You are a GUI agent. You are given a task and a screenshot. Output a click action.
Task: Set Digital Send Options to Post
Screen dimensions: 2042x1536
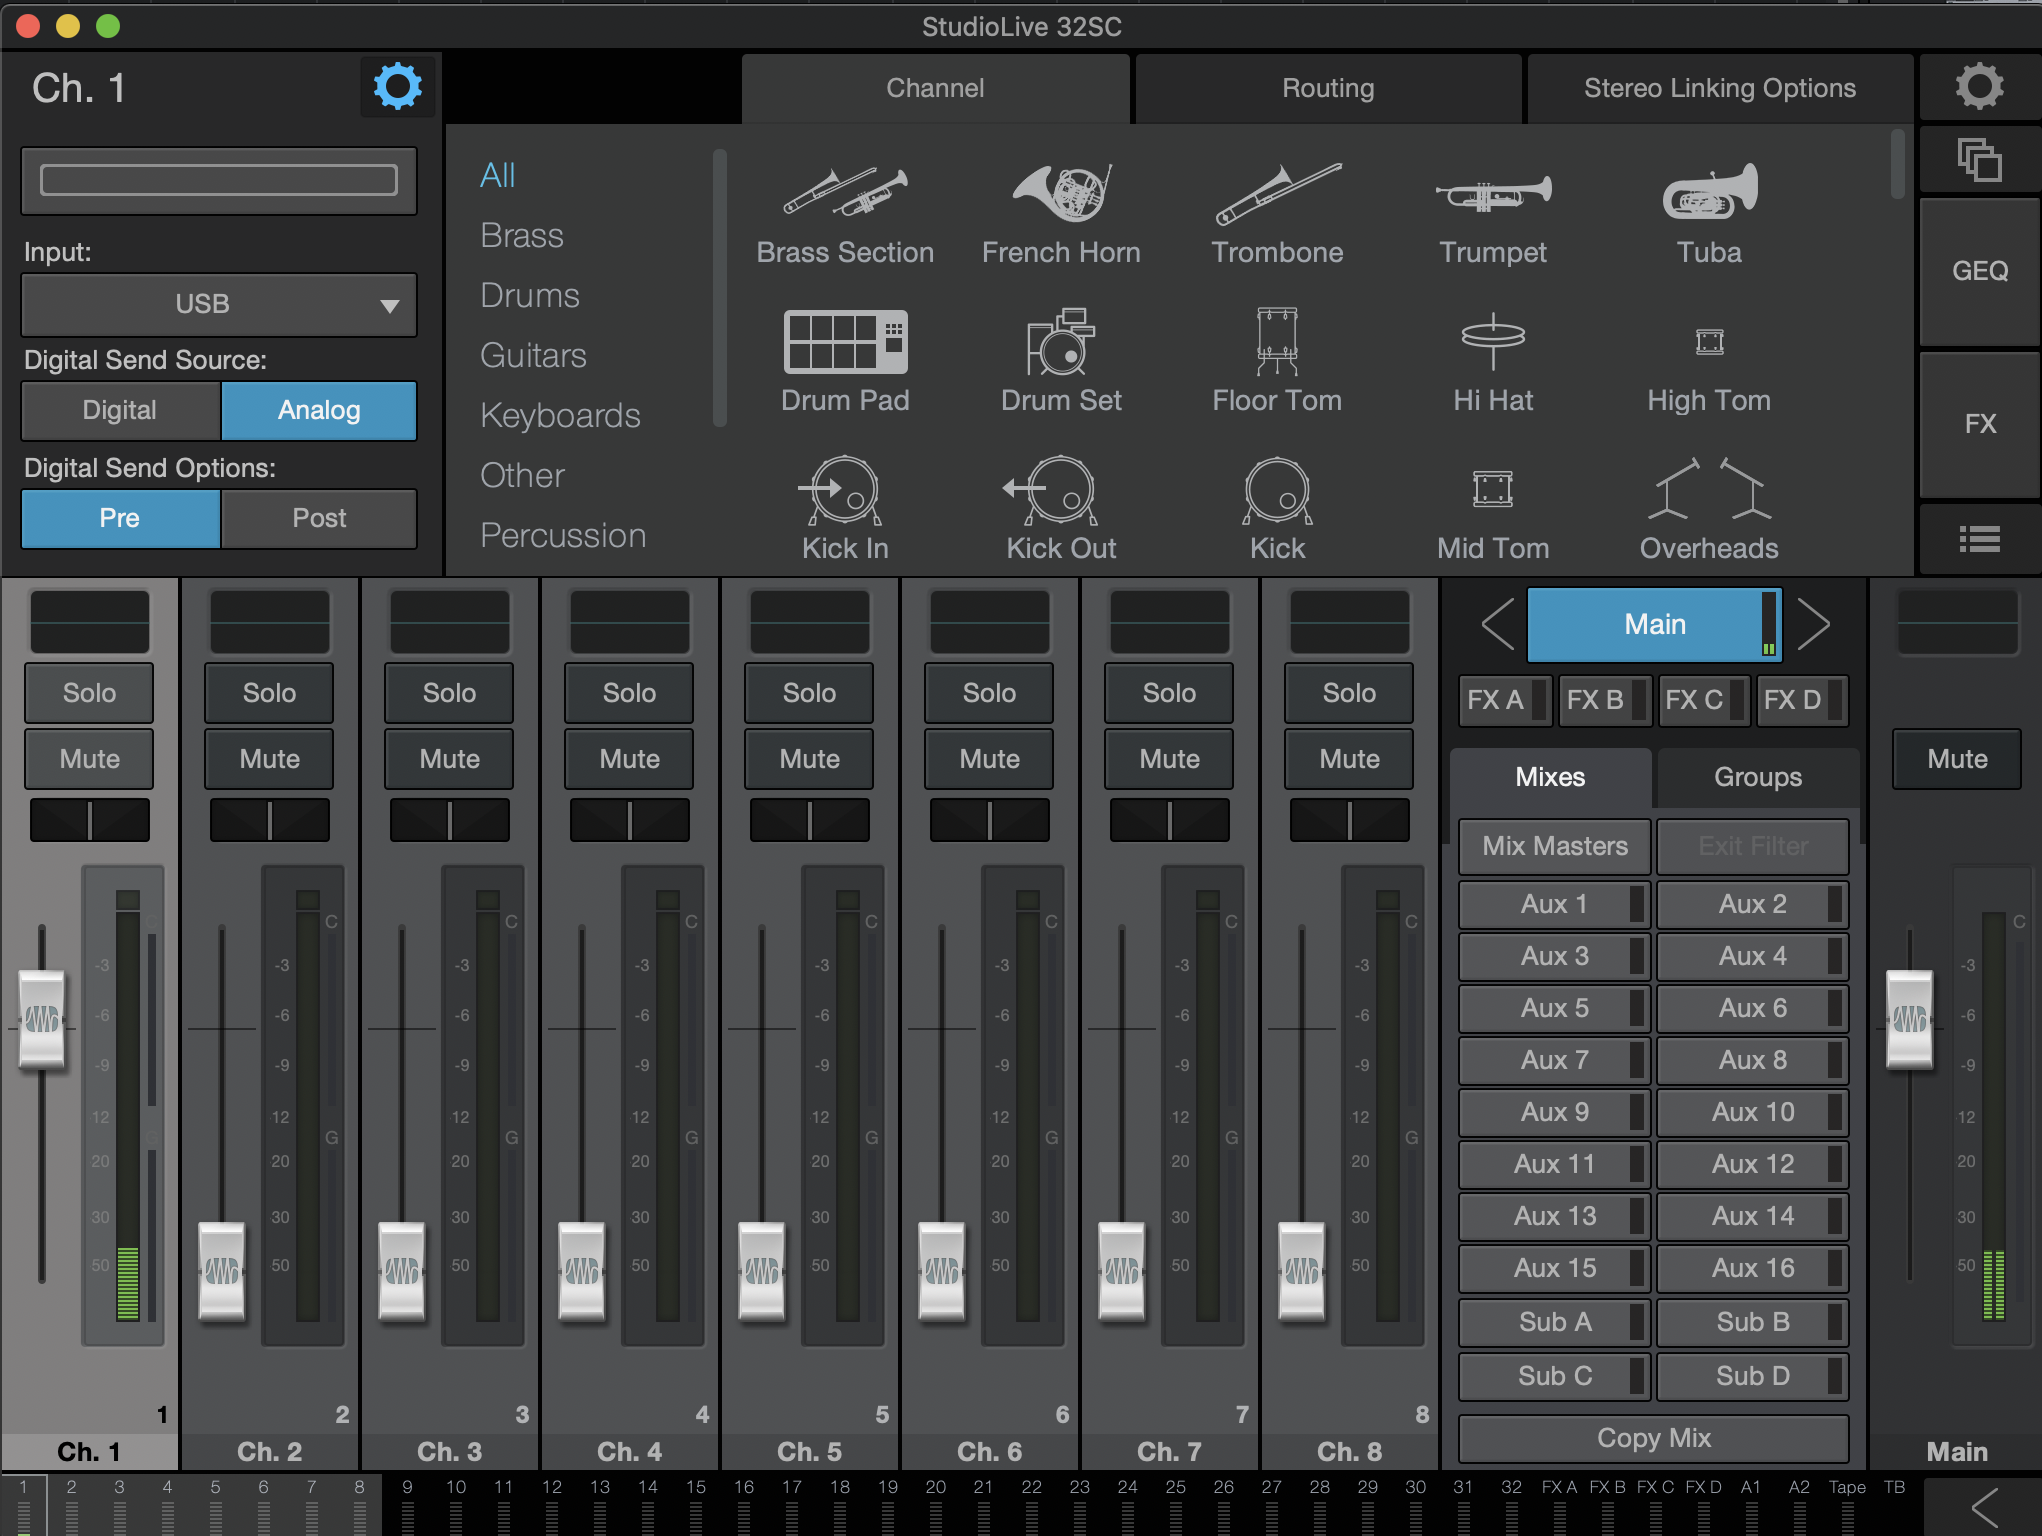[319, 518]
